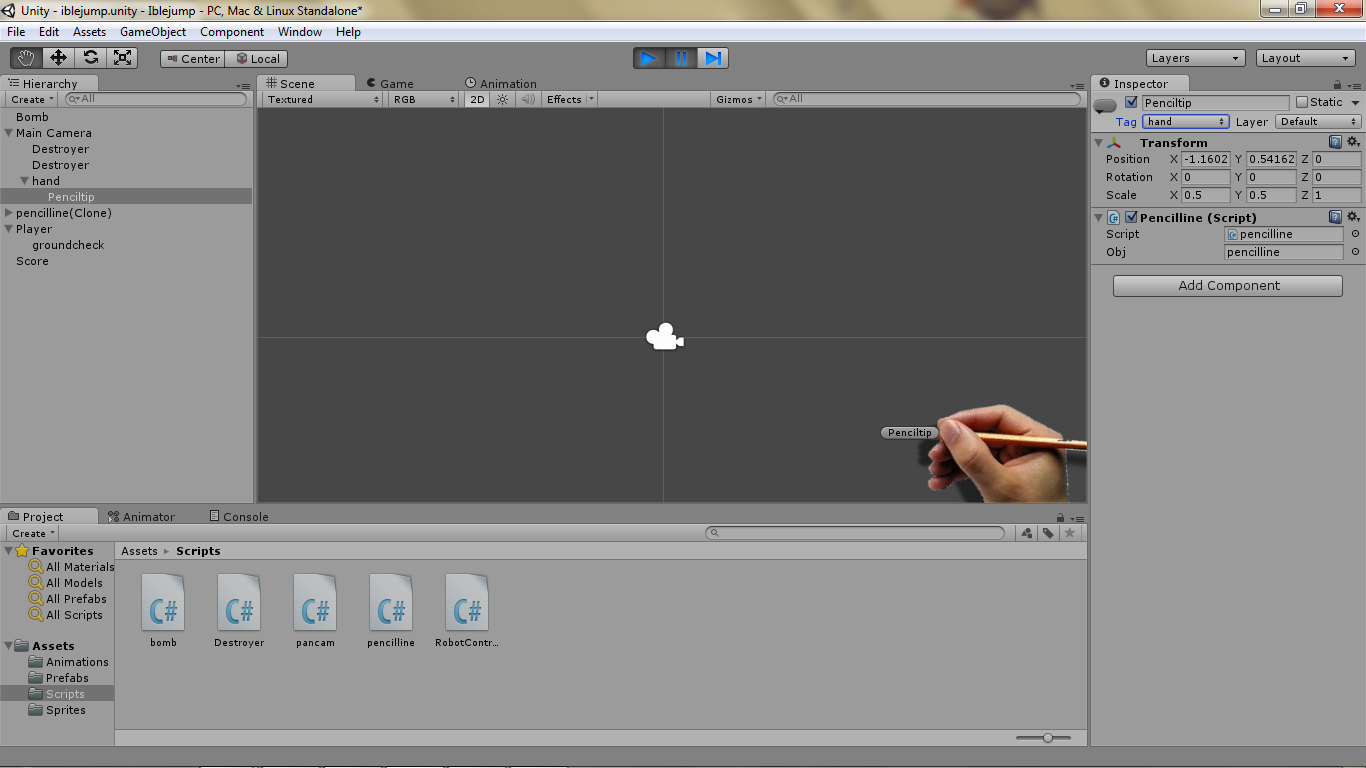Toggle scene lighting sun icon
Image resolution: width=1366 pixels, height=768 pixels.
[502, 99]
